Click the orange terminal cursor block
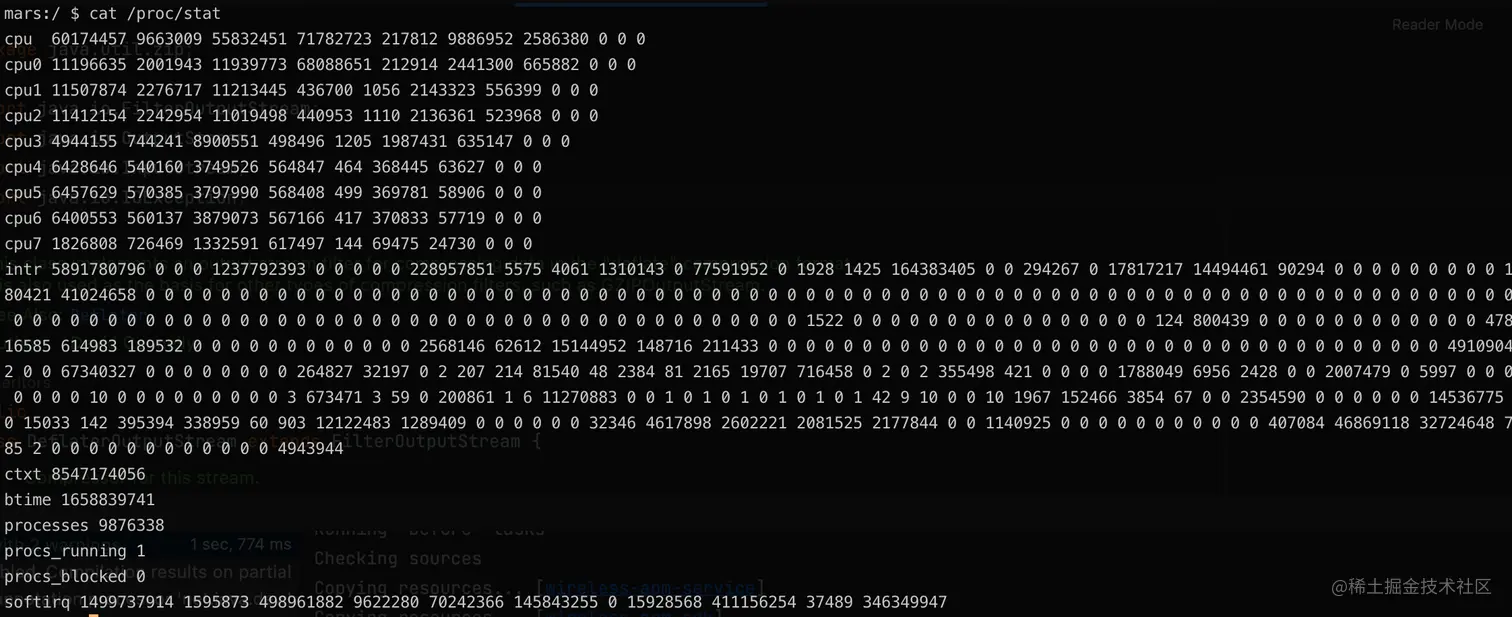Screen dimensions: 1512x617 click(x=94, y=615)
